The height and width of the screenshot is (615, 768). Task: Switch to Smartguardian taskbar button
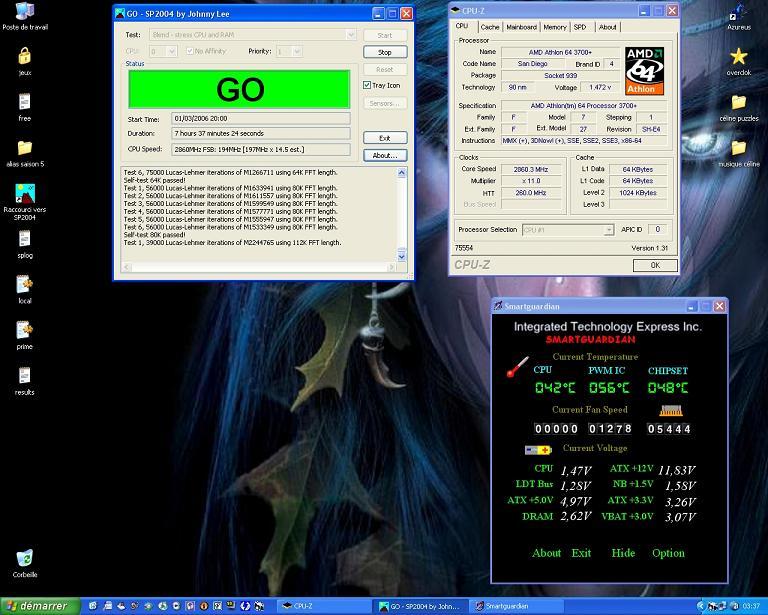(516, 606)
